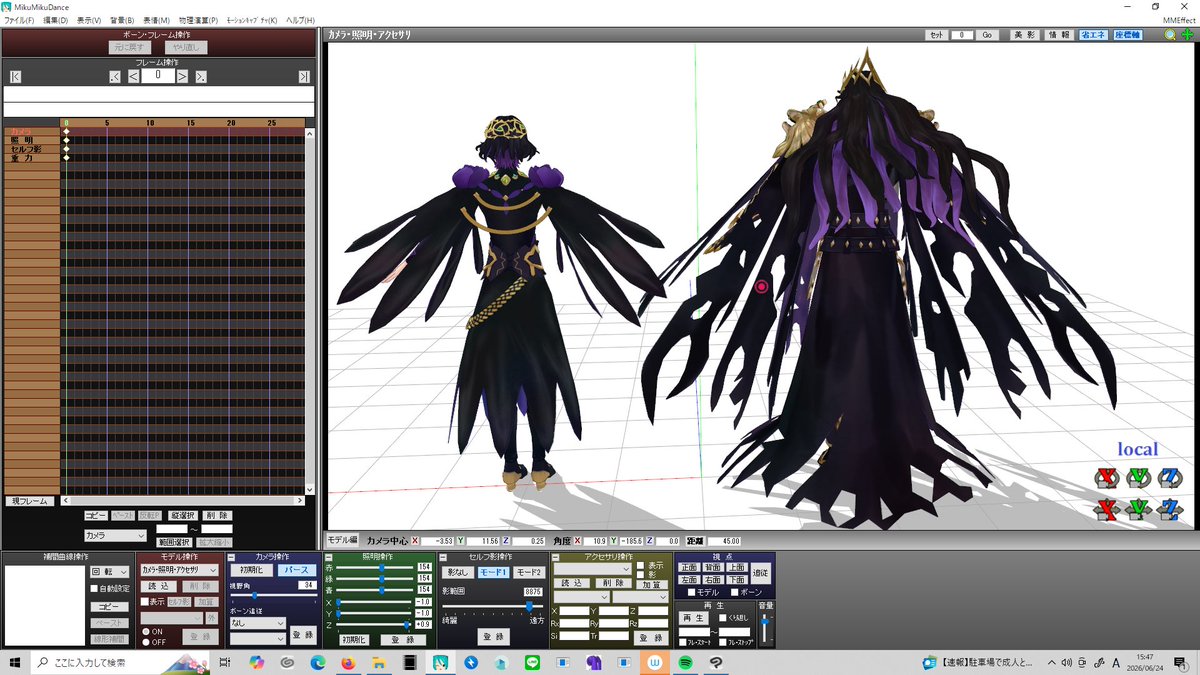The height and width of the screenshot is (675, 1200).
Task: Toggle くり返し repeat checkbox
Action: click(x=723, y=618)
